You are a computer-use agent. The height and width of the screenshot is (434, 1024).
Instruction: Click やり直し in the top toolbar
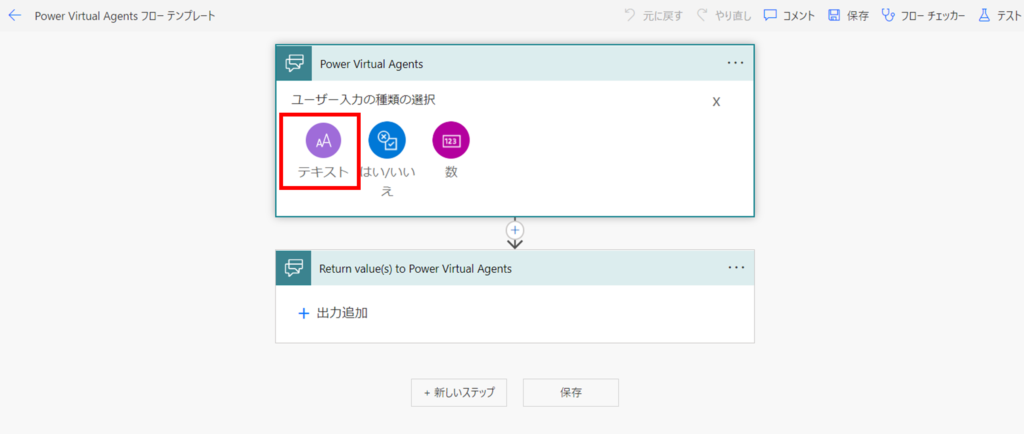[x=724, y=16]
